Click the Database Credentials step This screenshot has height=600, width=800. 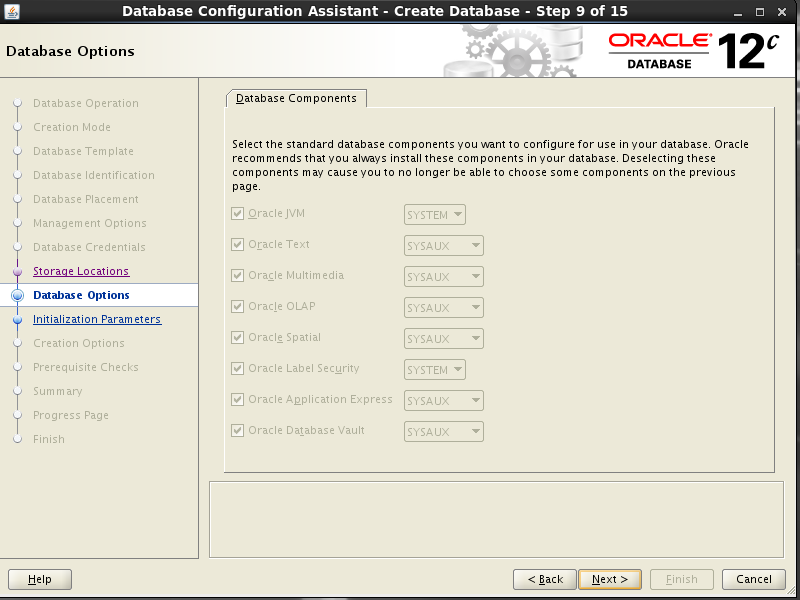pos(89,247)
